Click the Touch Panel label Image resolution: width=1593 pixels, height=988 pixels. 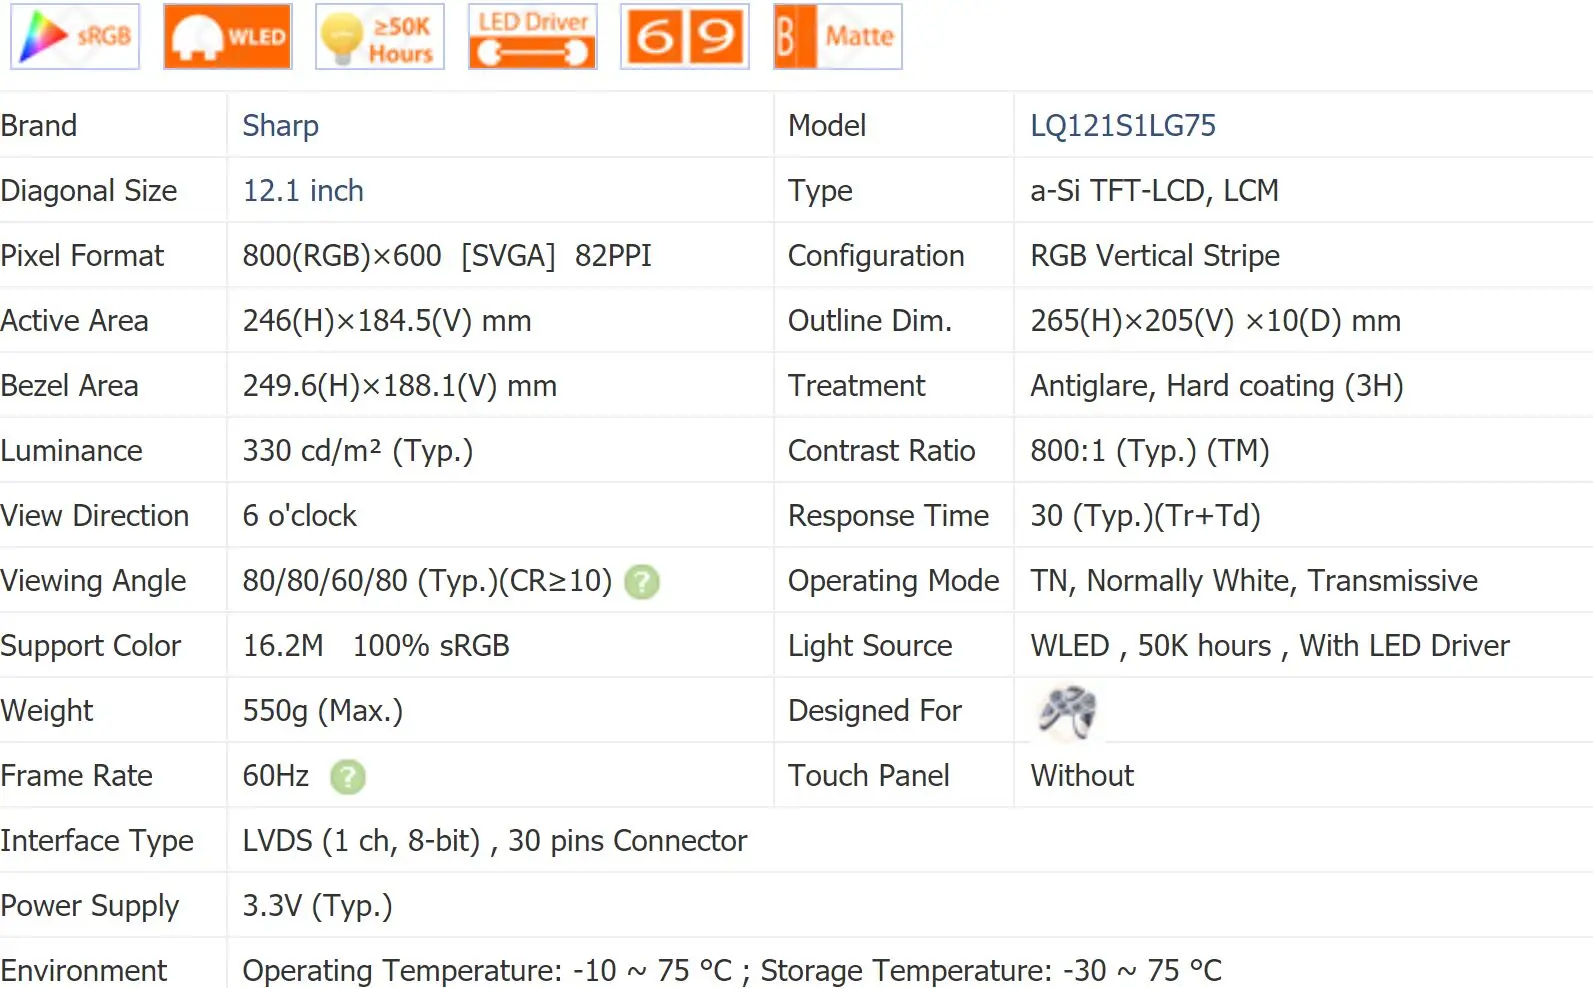point(869,776)
